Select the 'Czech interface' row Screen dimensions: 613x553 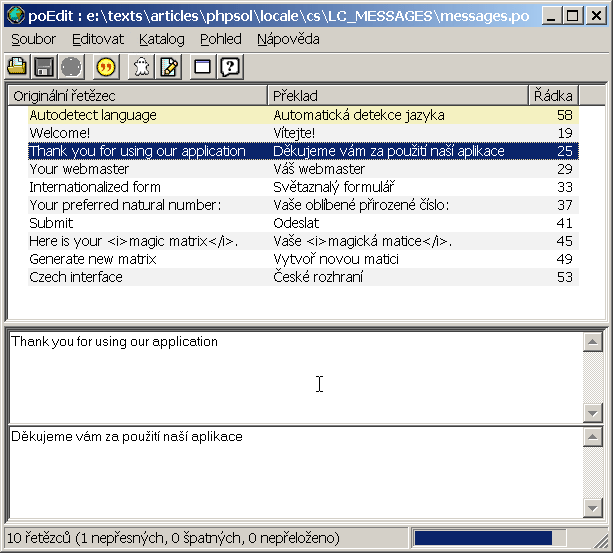pyautogui.click(x=303, y=277)
